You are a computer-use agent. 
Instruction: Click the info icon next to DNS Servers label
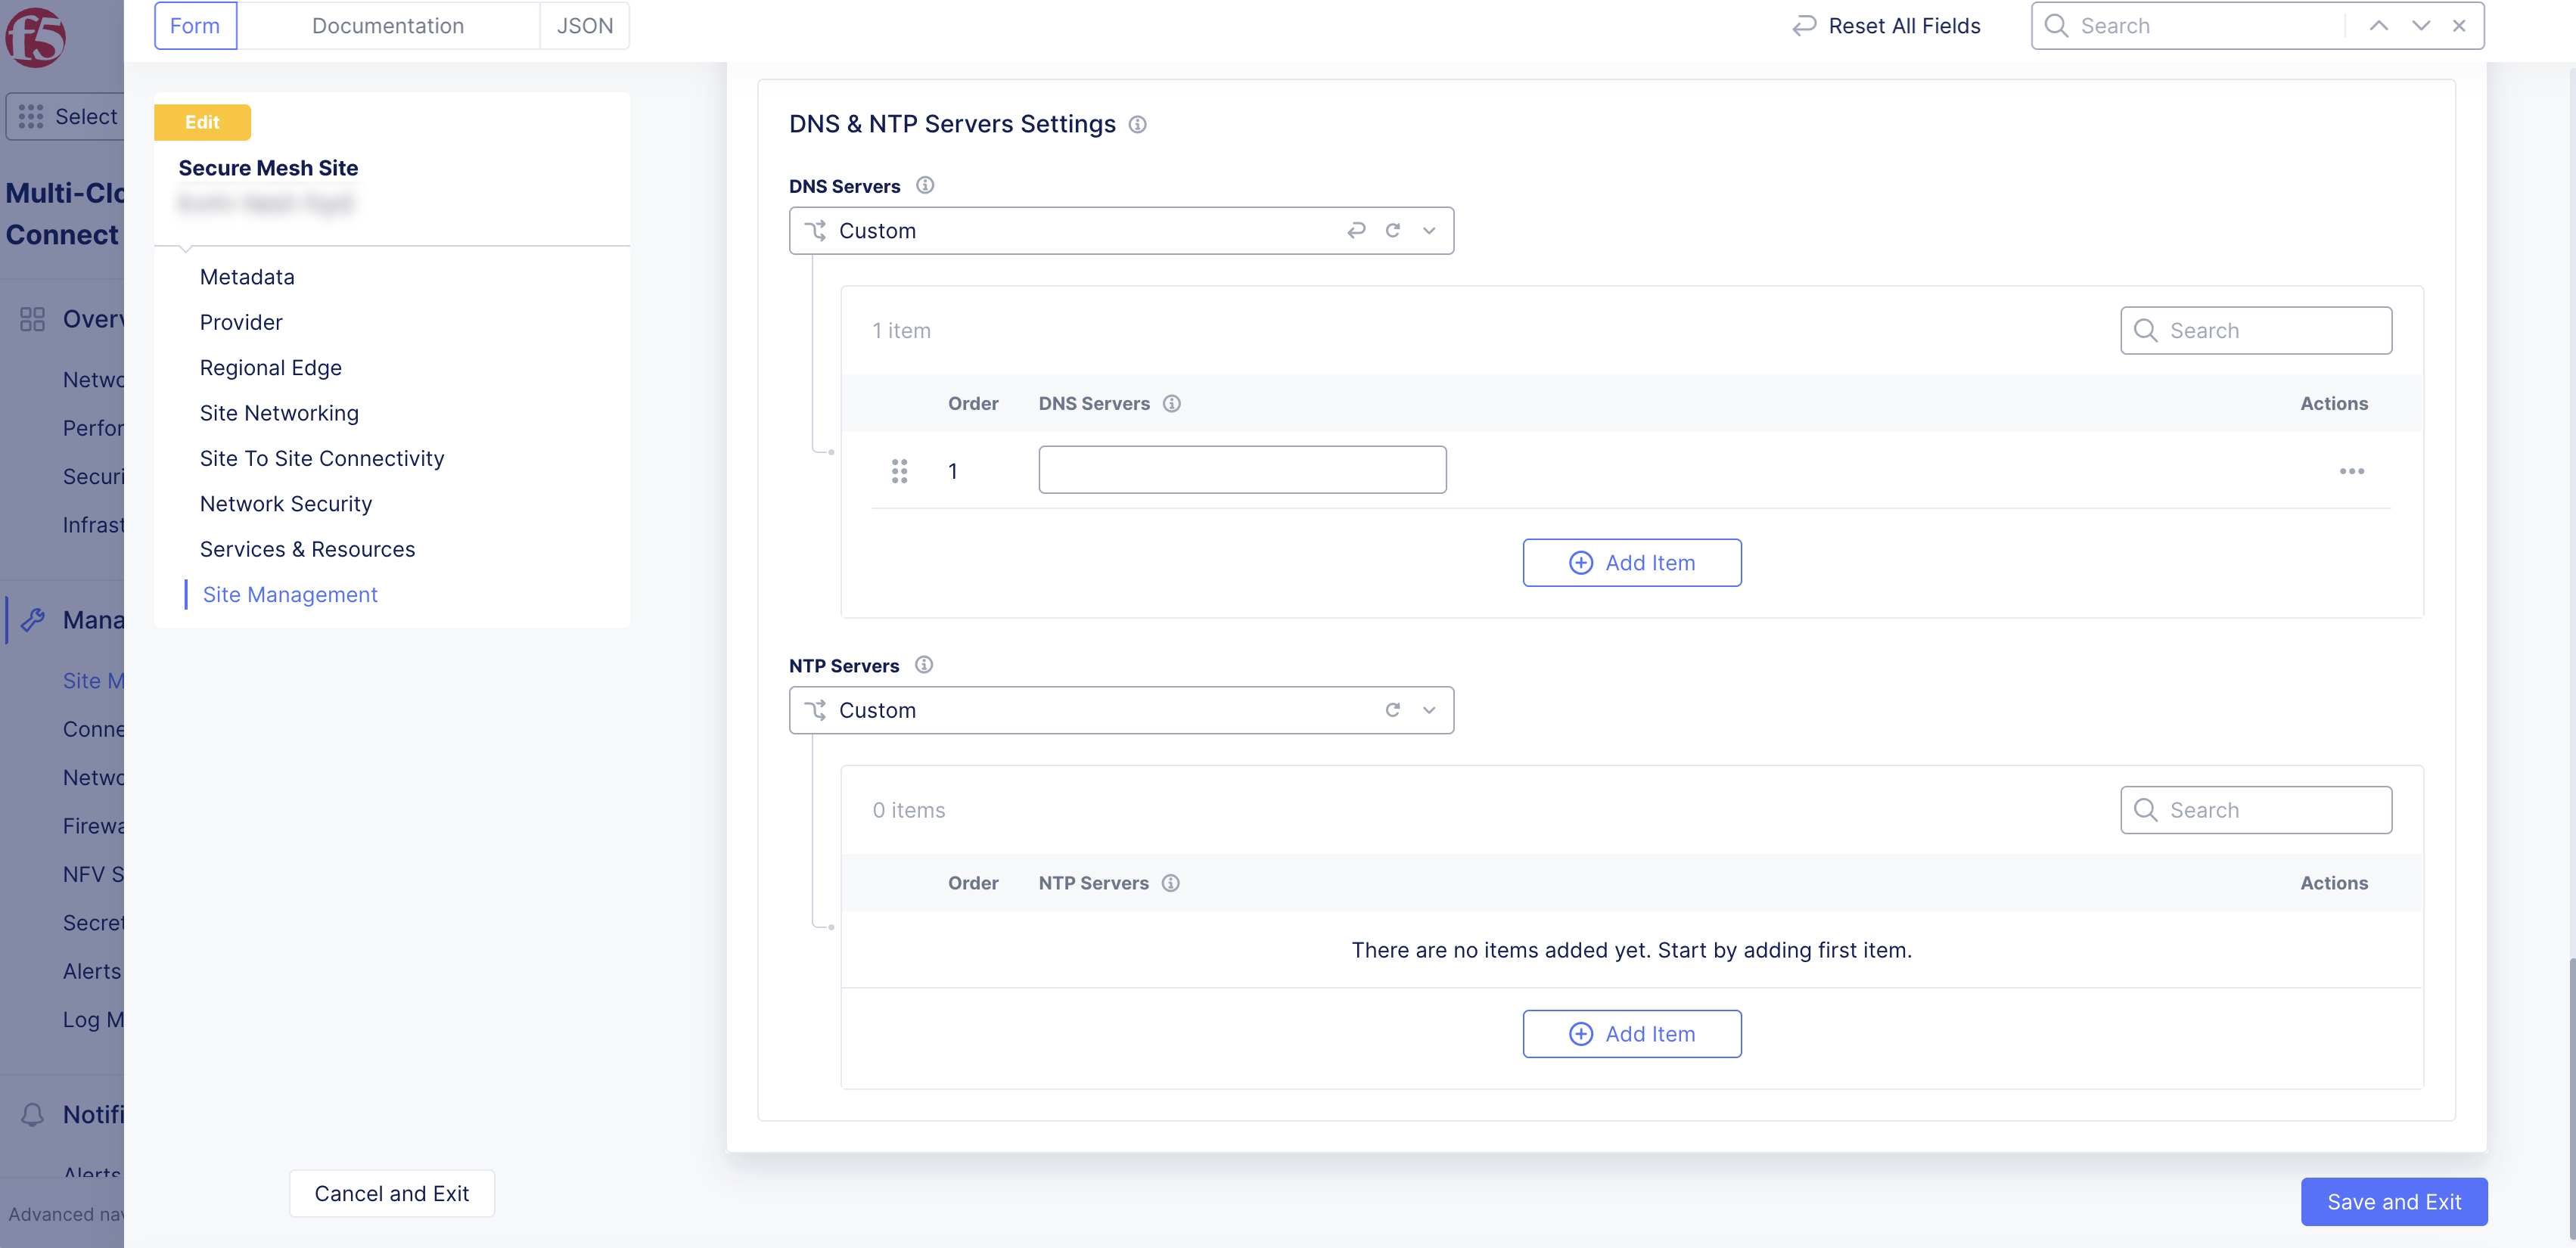coord(925,184)
